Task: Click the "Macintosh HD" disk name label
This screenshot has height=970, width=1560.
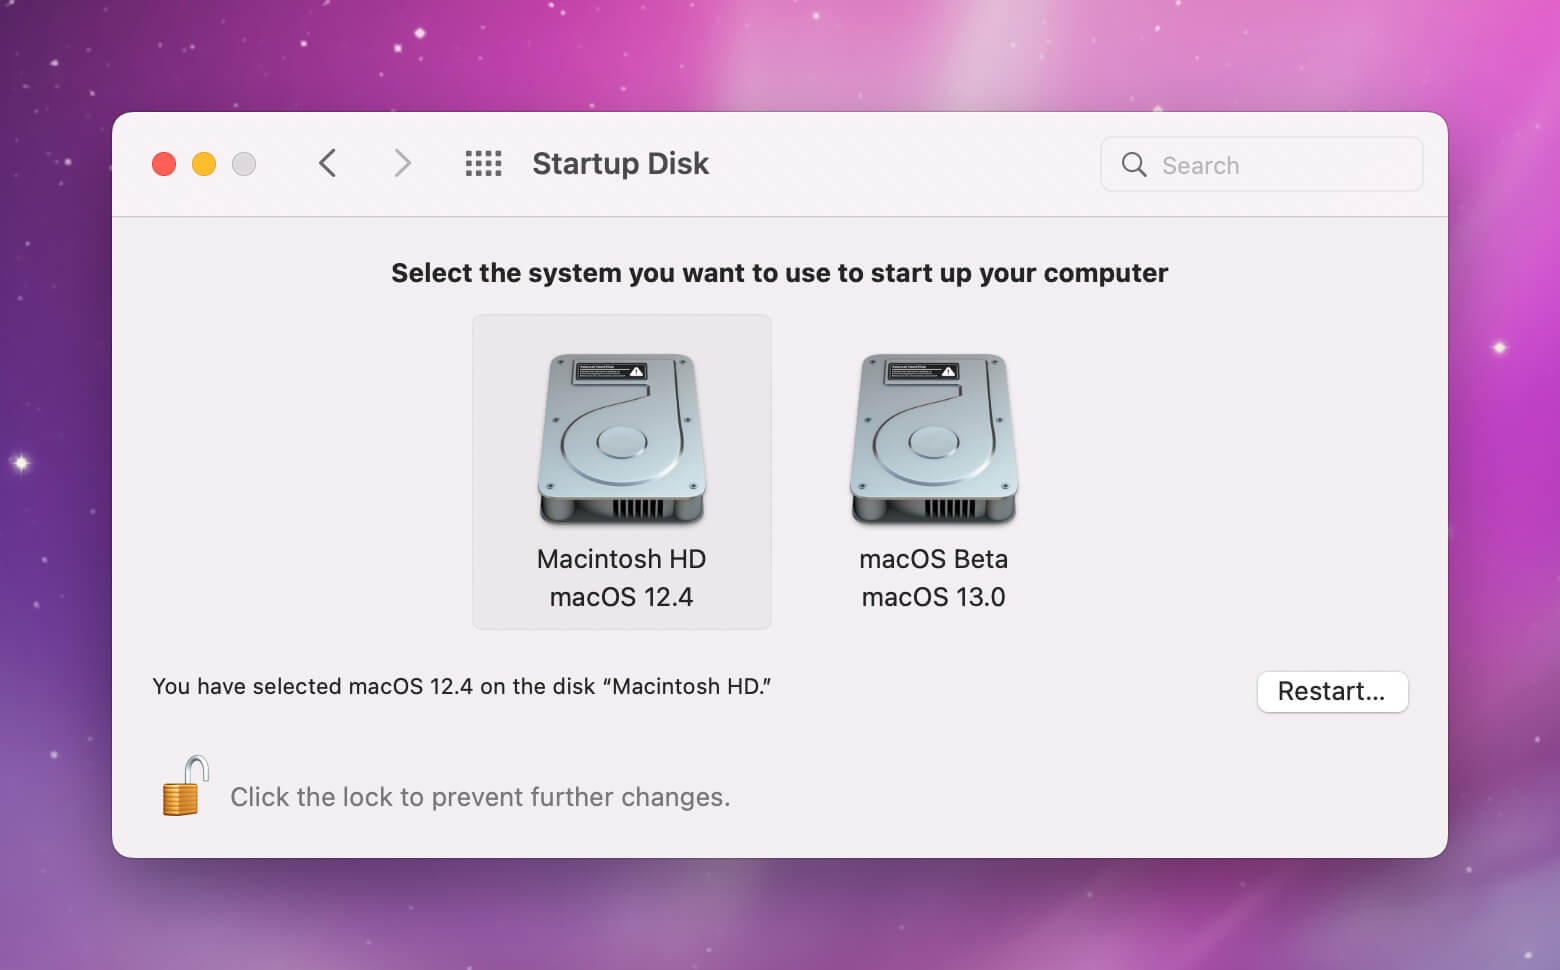Action: point(622,559)
